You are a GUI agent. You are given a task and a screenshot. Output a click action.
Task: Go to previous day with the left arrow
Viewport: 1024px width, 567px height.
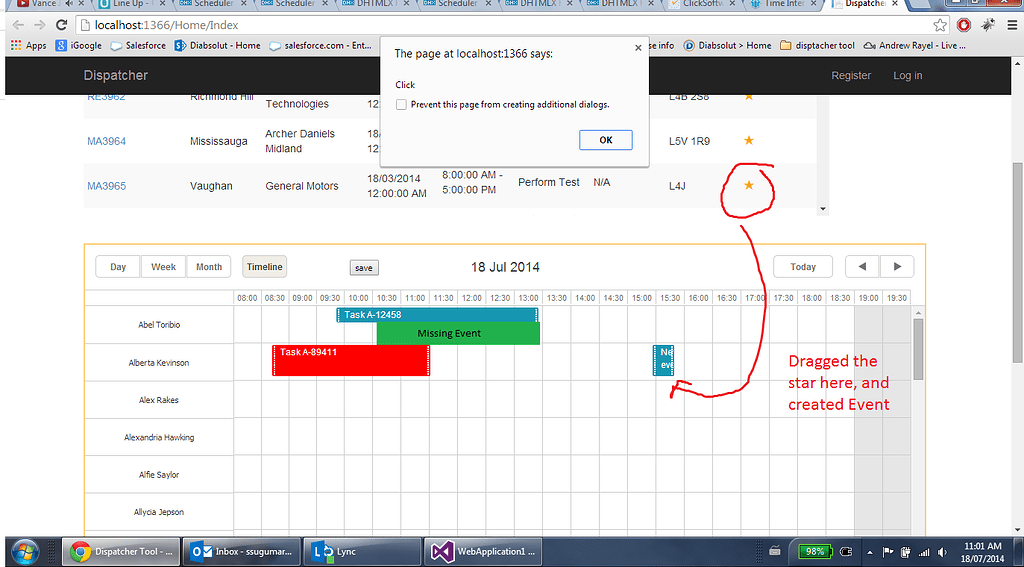point(863,267)
